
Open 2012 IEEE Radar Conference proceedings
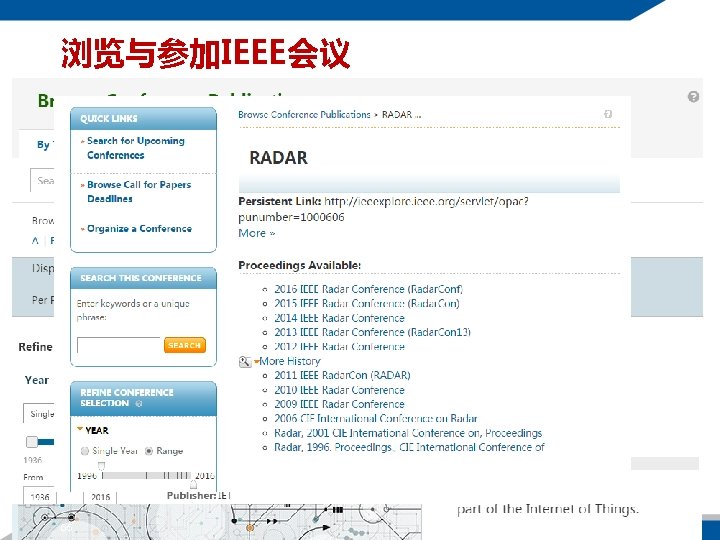pos(339,347)
